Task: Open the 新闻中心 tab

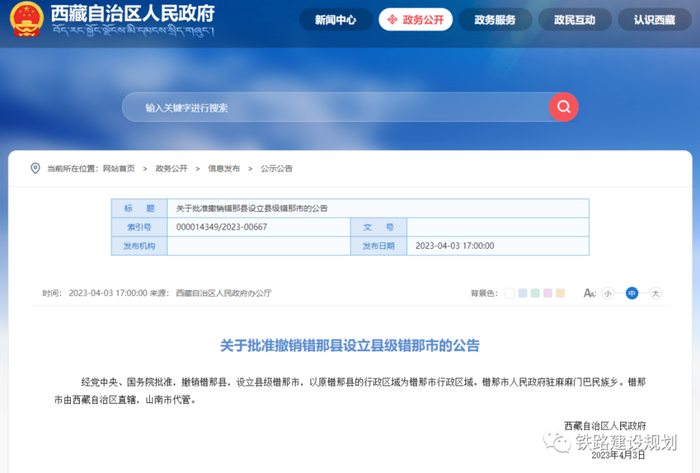Action: pyautogui.click(x=336, y=20)
